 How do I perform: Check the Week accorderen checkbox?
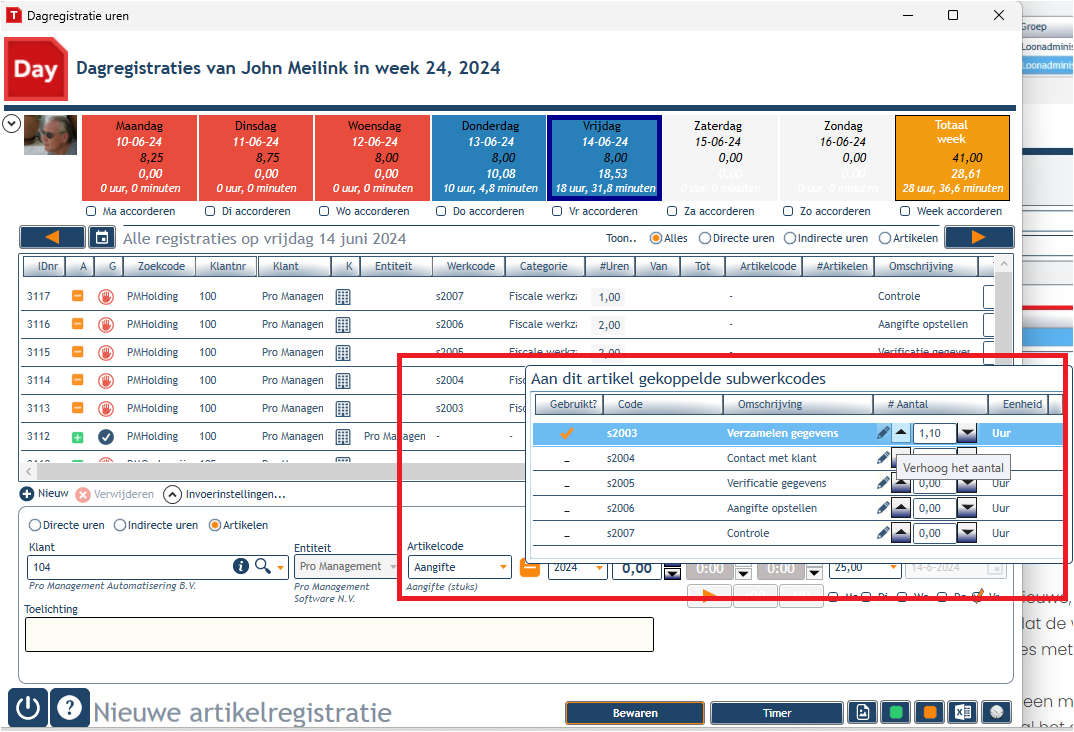coord(905,212)
